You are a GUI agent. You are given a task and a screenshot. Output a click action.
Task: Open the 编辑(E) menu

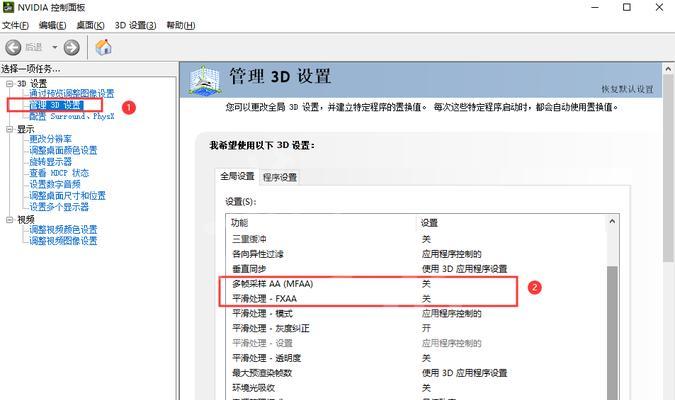[x=53, y=25]
